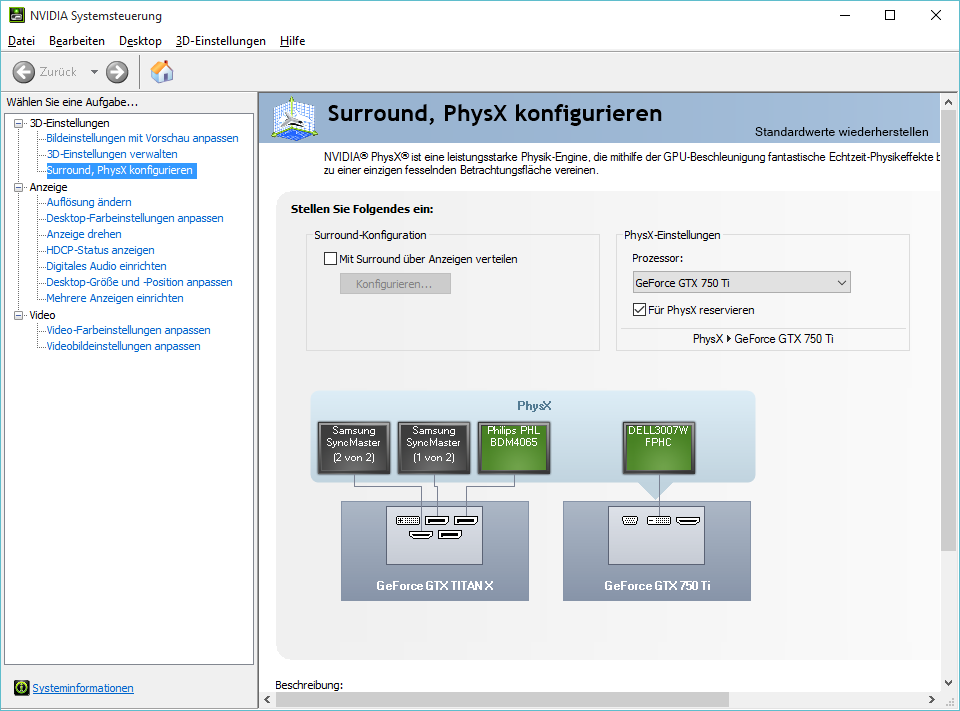
Task: Open Systeminformationen link
Action: (83, 688)
